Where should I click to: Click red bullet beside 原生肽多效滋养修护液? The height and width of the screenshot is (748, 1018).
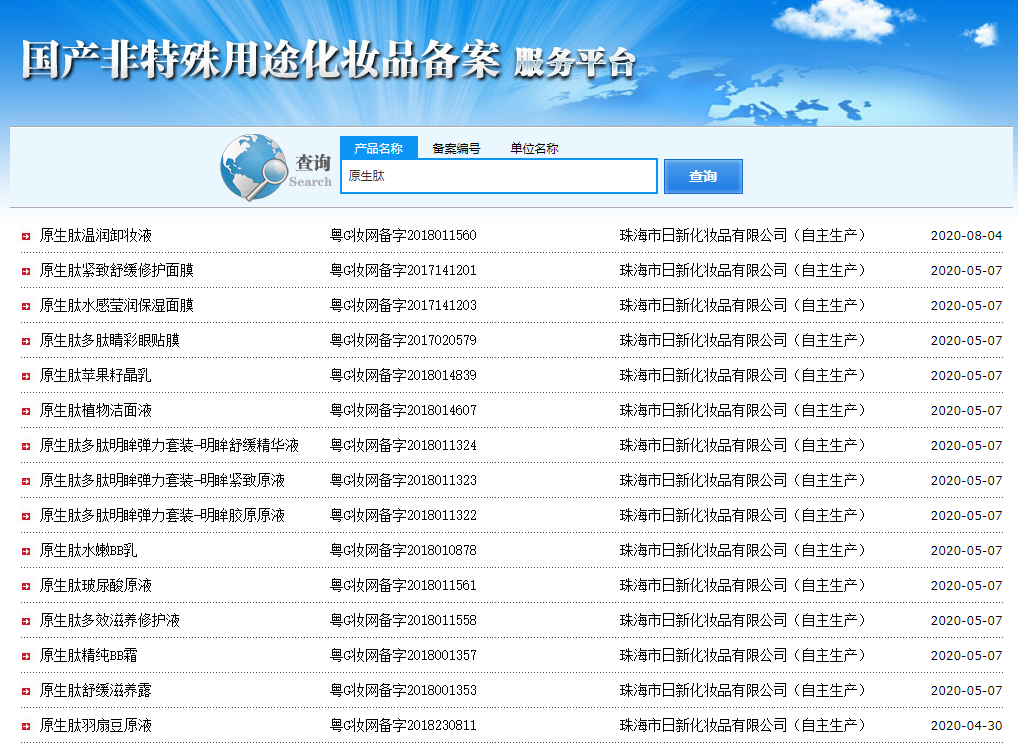[x=26, y=622]
